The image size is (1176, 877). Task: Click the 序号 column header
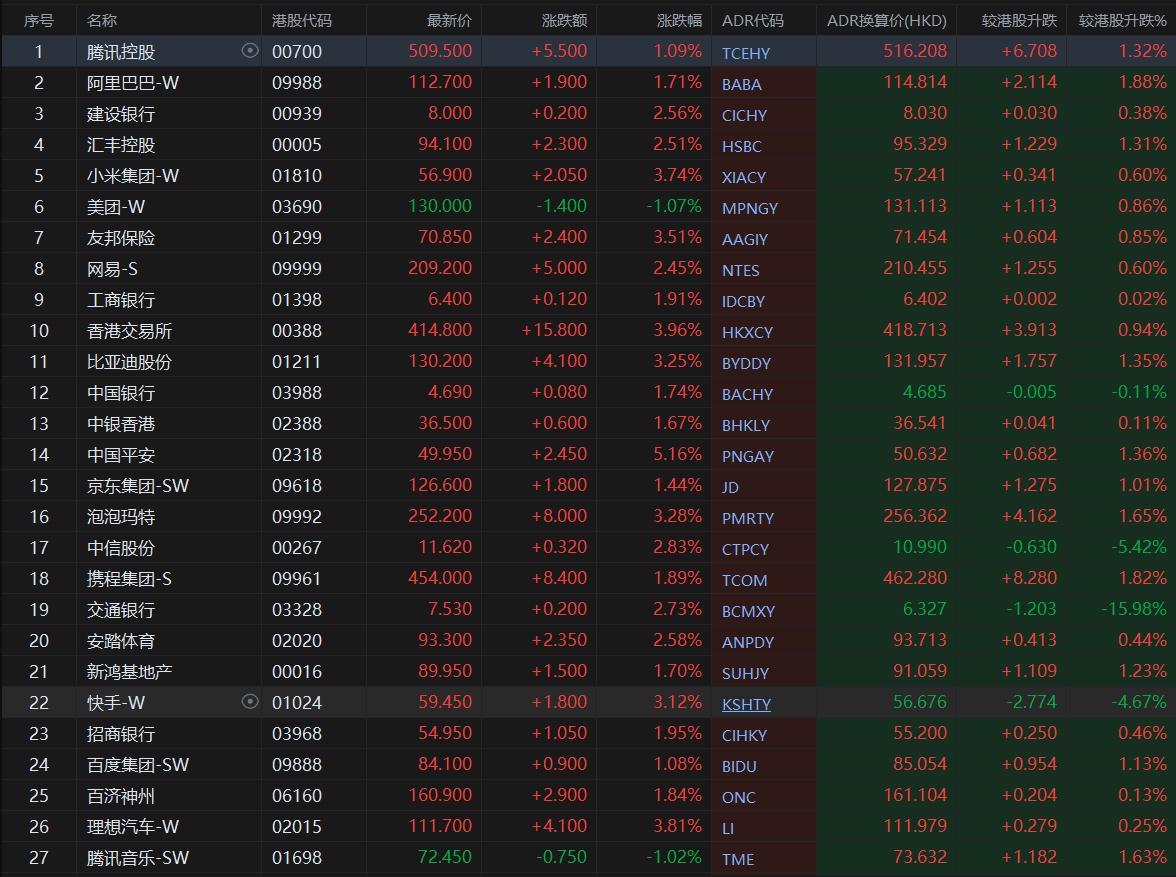[x=39, y=20]
